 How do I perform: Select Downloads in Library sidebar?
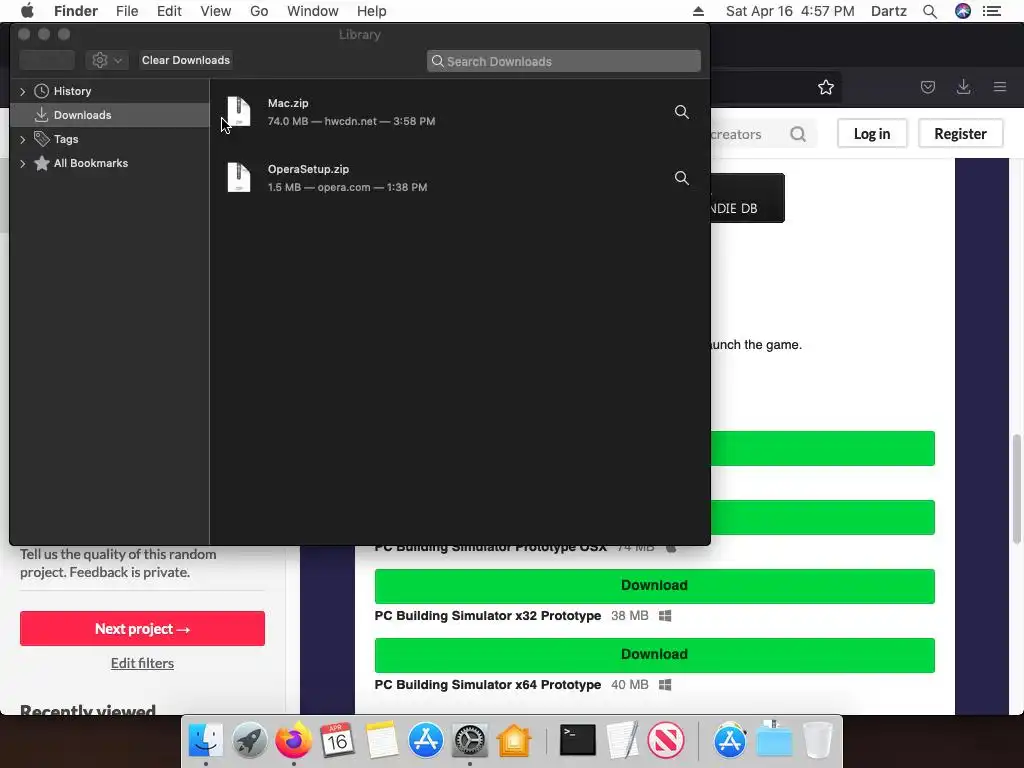110,115
